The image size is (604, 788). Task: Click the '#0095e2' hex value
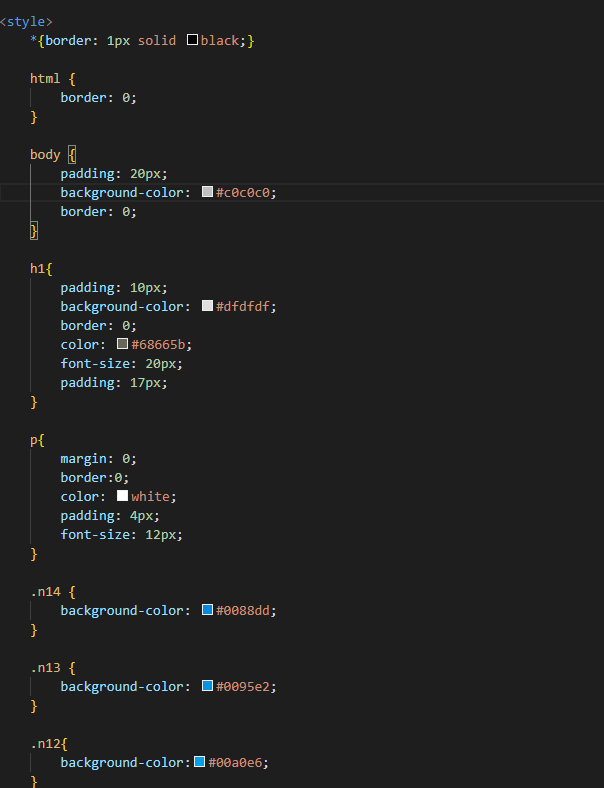tap(243, 686)
